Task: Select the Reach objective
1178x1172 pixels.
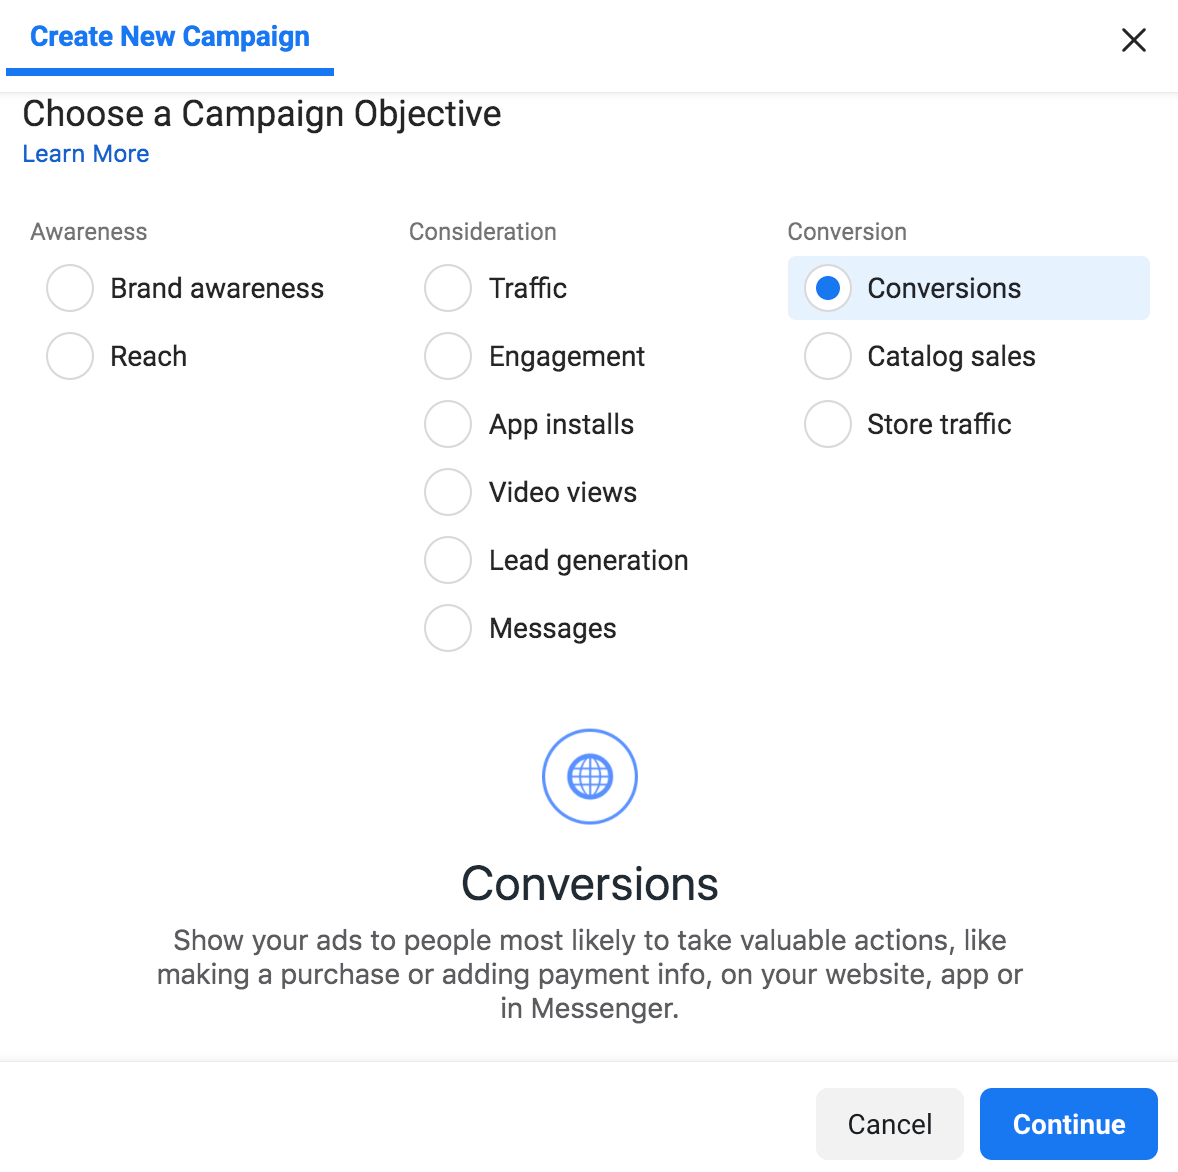Action: [x=69, y=356]
